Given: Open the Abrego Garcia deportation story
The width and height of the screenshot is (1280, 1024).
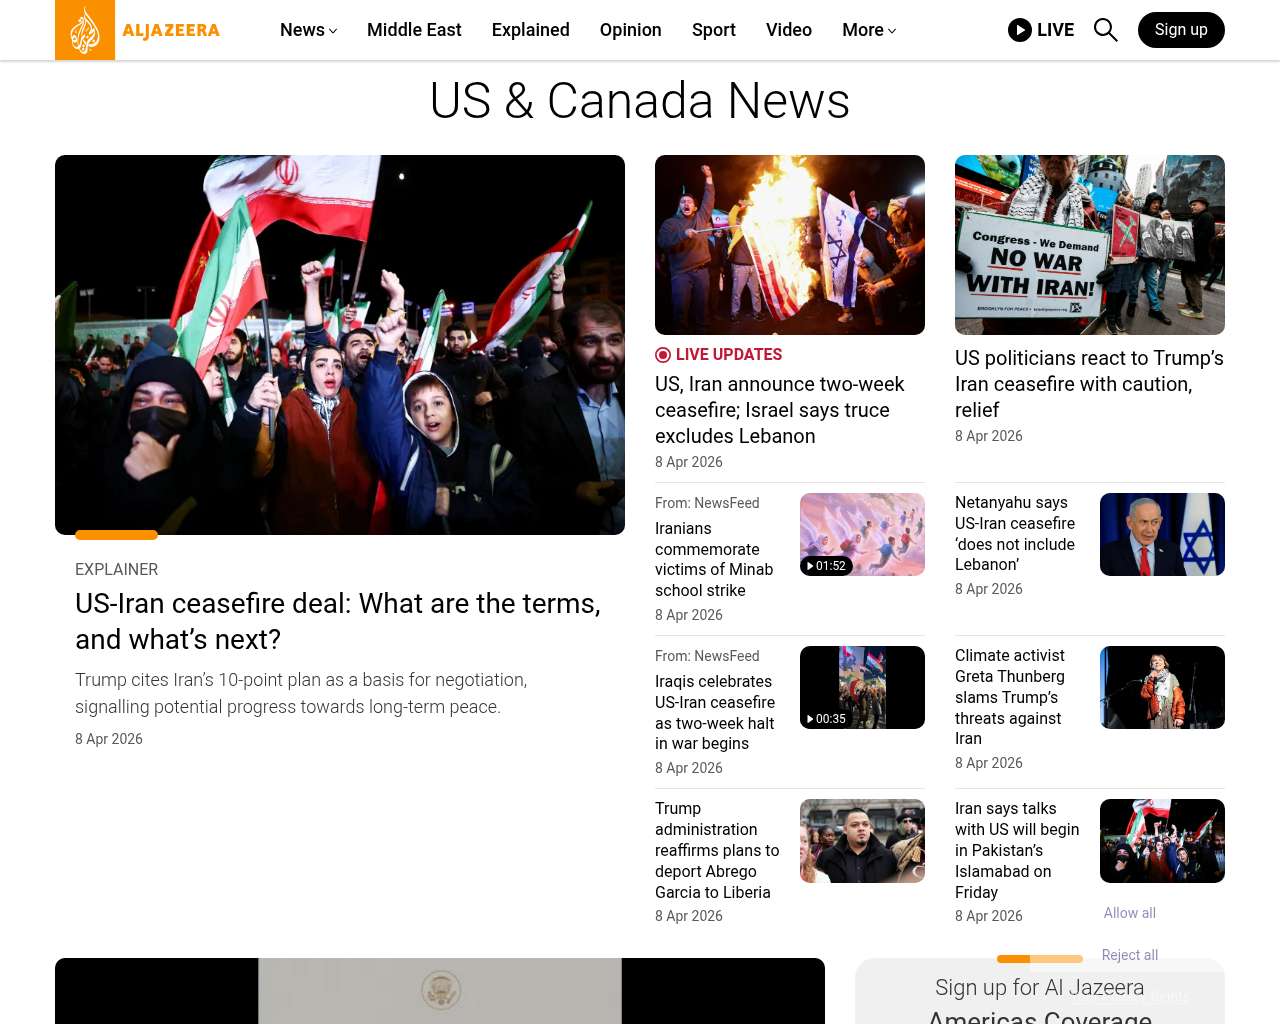Looking at the screenshot, I should coord(716,850).
